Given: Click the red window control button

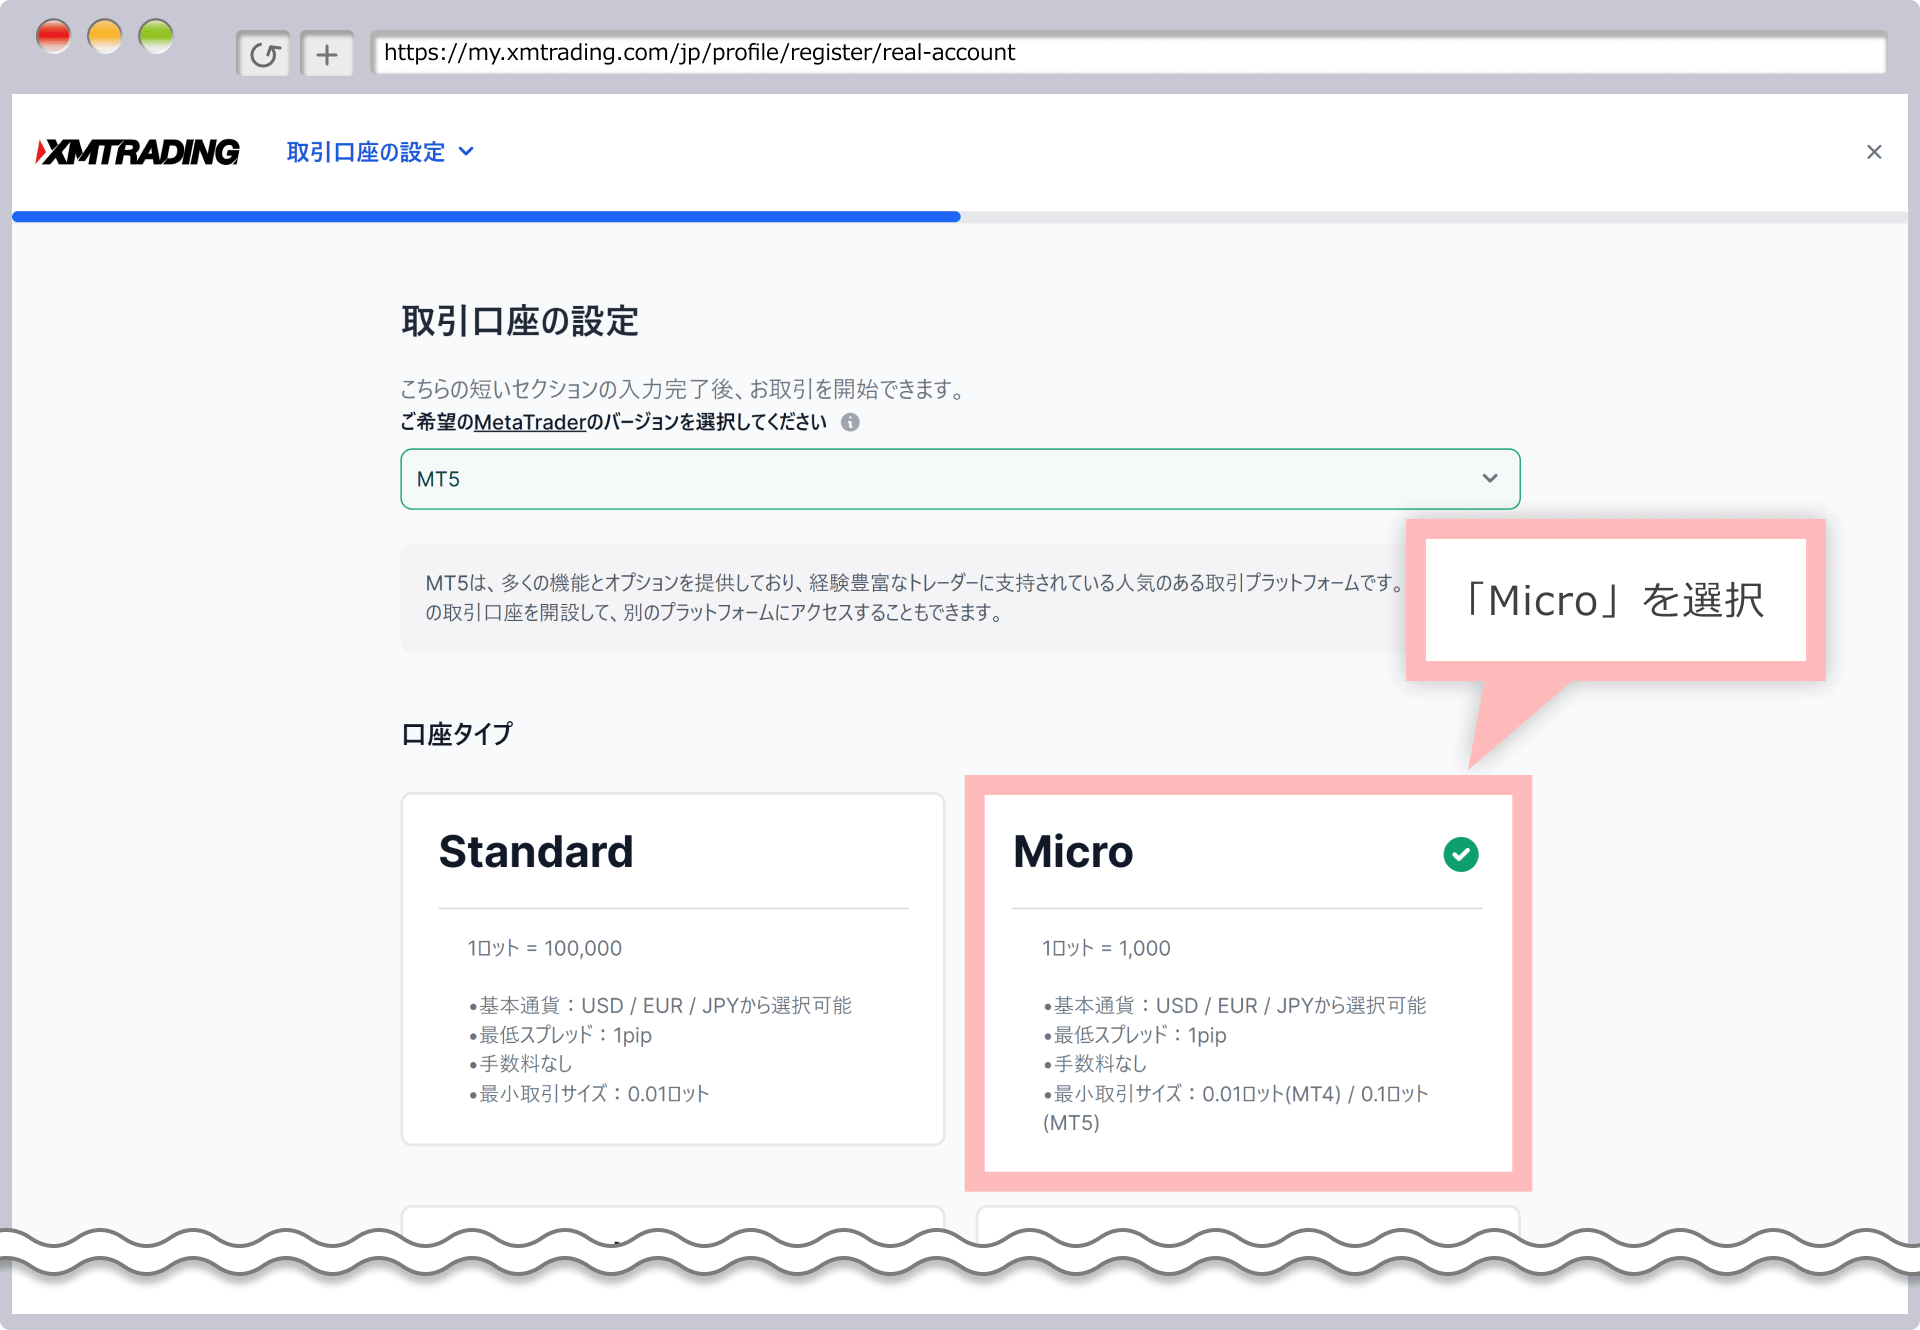Looking at the screenshot, I should (53, 37).
